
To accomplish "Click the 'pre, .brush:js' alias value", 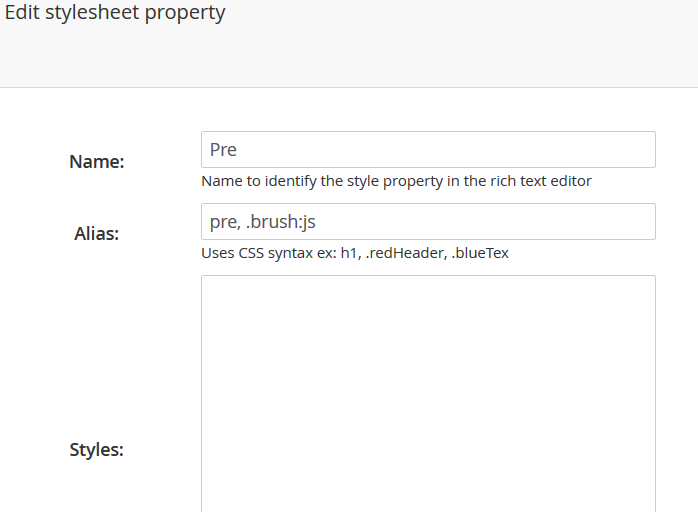I will [x=263, y=222].
